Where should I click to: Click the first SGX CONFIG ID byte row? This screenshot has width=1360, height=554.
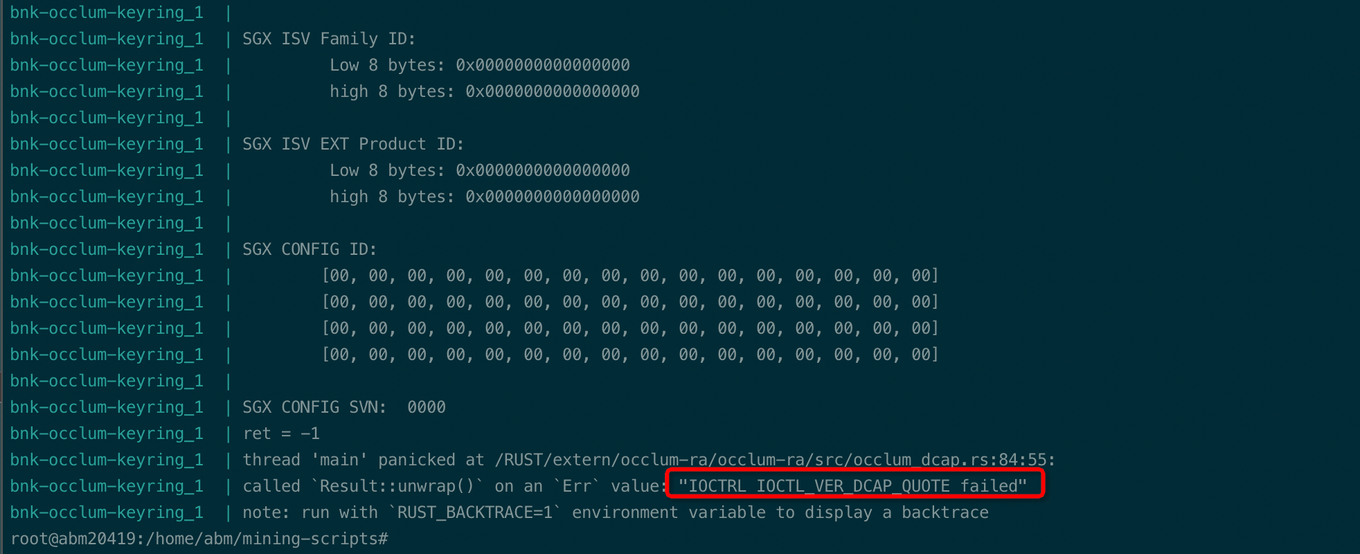click(630, 275)
